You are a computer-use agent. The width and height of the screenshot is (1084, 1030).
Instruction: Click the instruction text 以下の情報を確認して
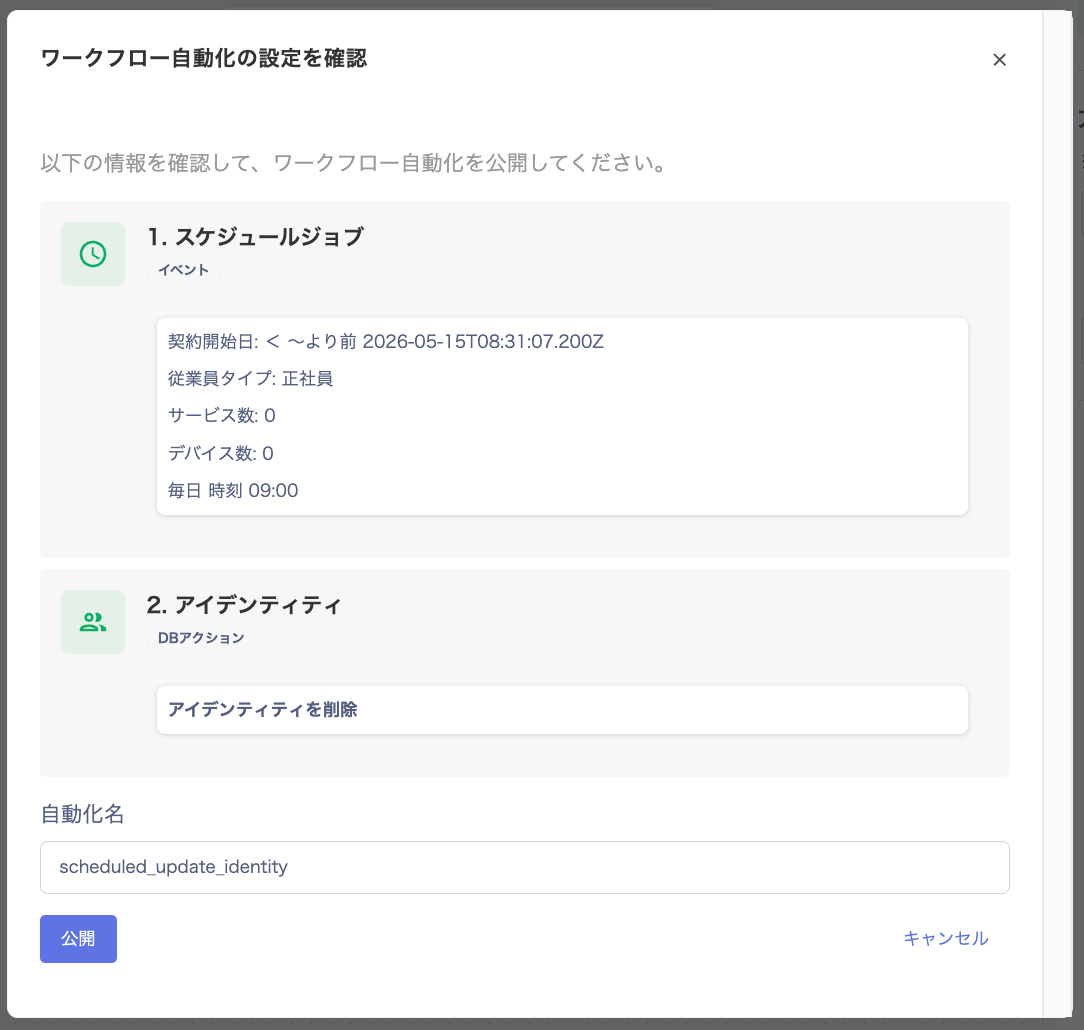(x=353, y=163)
